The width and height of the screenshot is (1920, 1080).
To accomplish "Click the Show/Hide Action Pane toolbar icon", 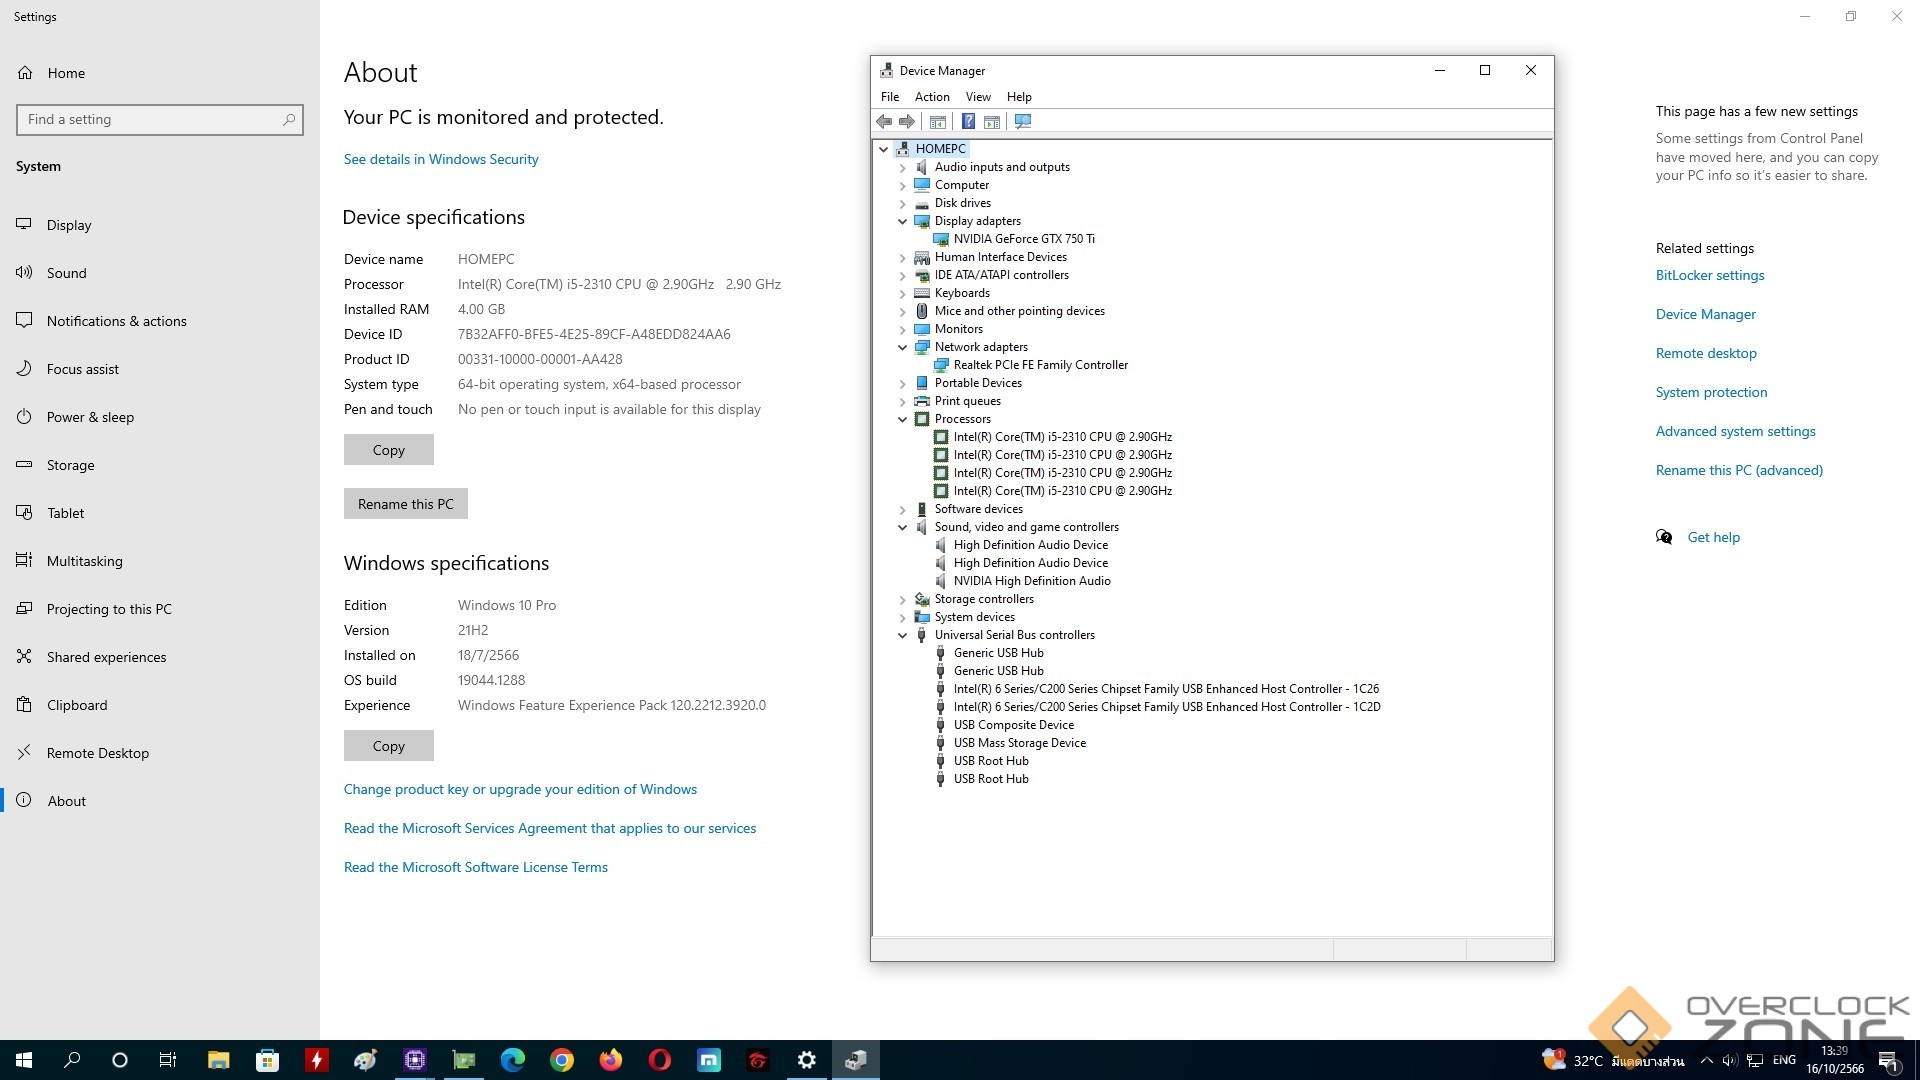I will click(991, 121).
